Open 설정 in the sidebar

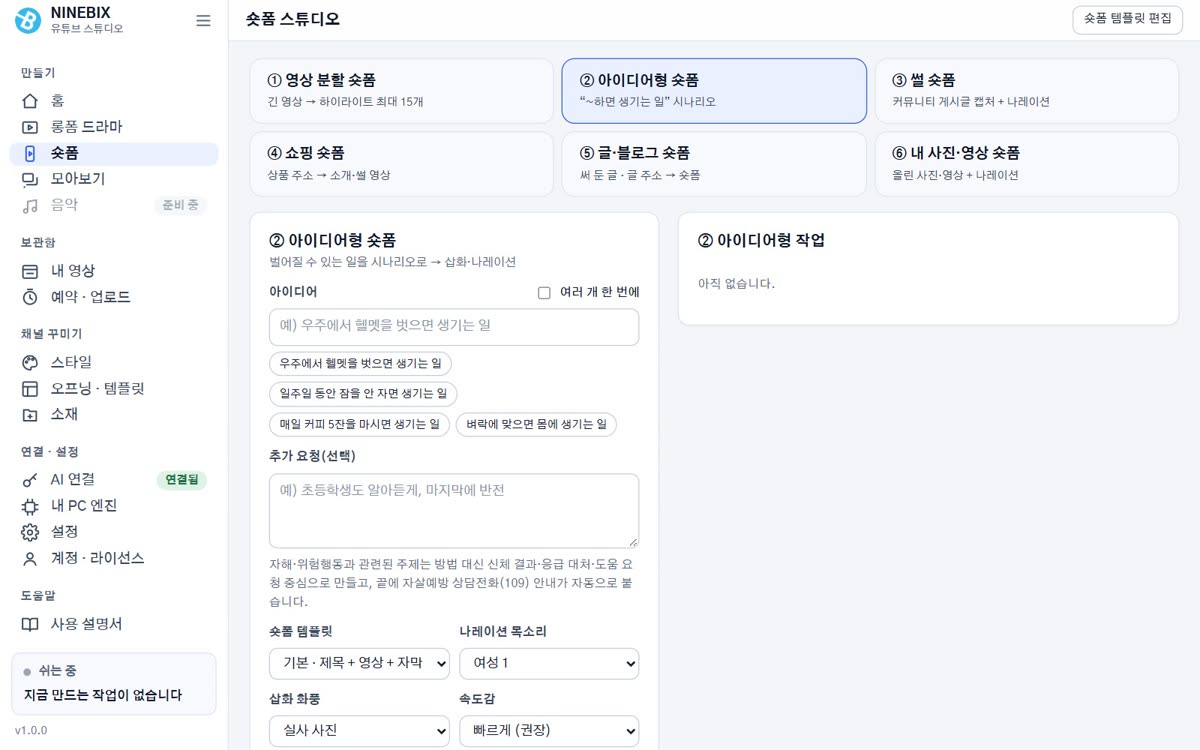pyautogui.click(x=114, y=532)
